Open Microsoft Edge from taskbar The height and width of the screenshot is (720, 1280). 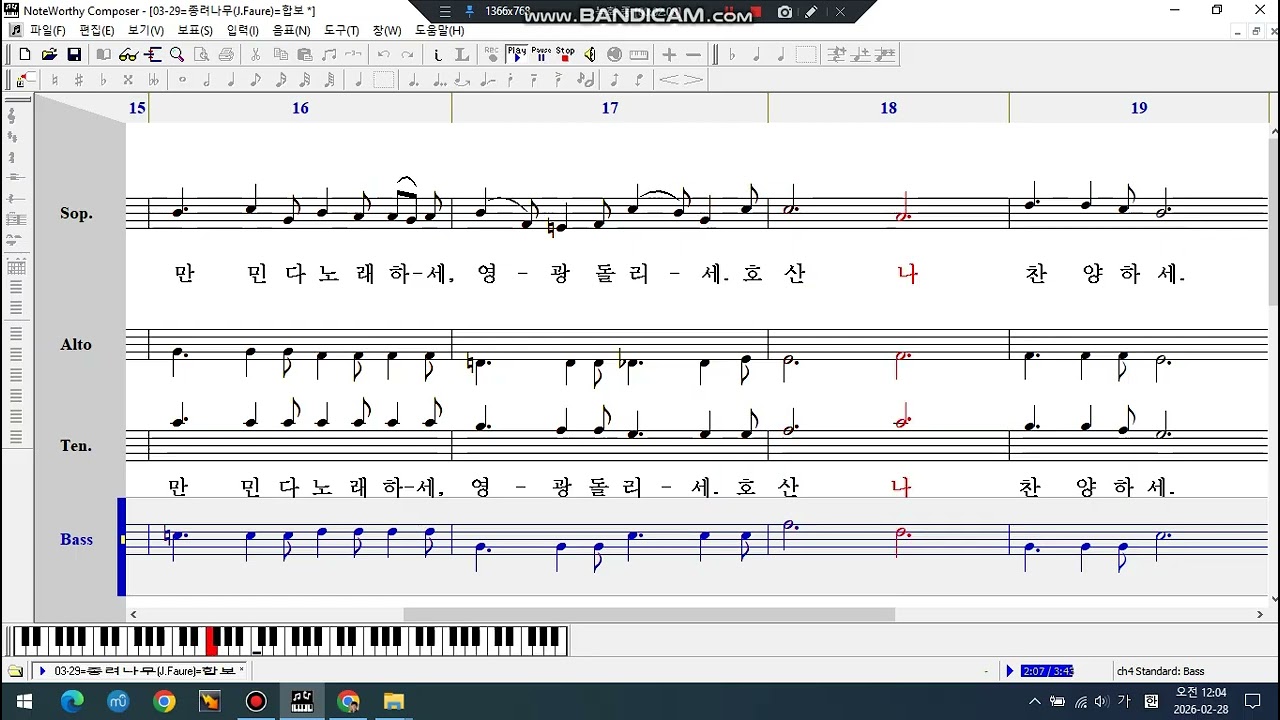(72, 701)
